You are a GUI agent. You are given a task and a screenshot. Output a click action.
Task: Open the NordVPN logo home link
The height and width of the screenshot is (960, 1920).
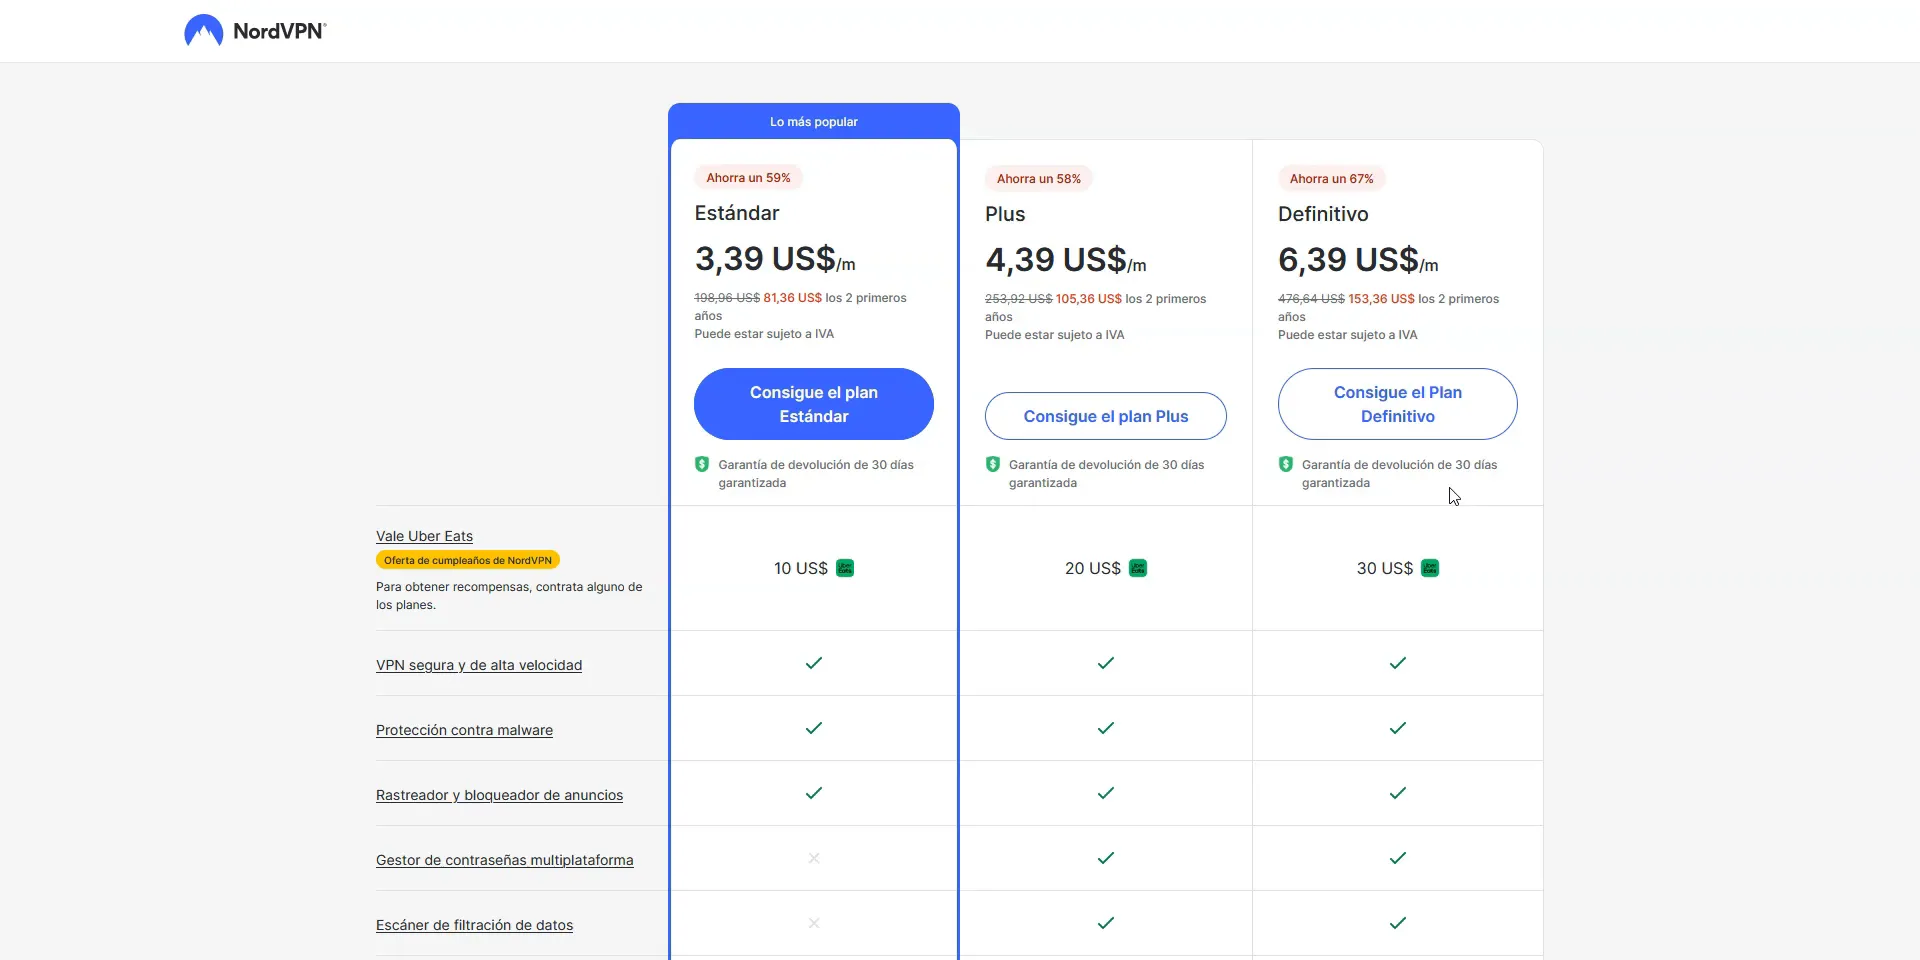[255, 31]
